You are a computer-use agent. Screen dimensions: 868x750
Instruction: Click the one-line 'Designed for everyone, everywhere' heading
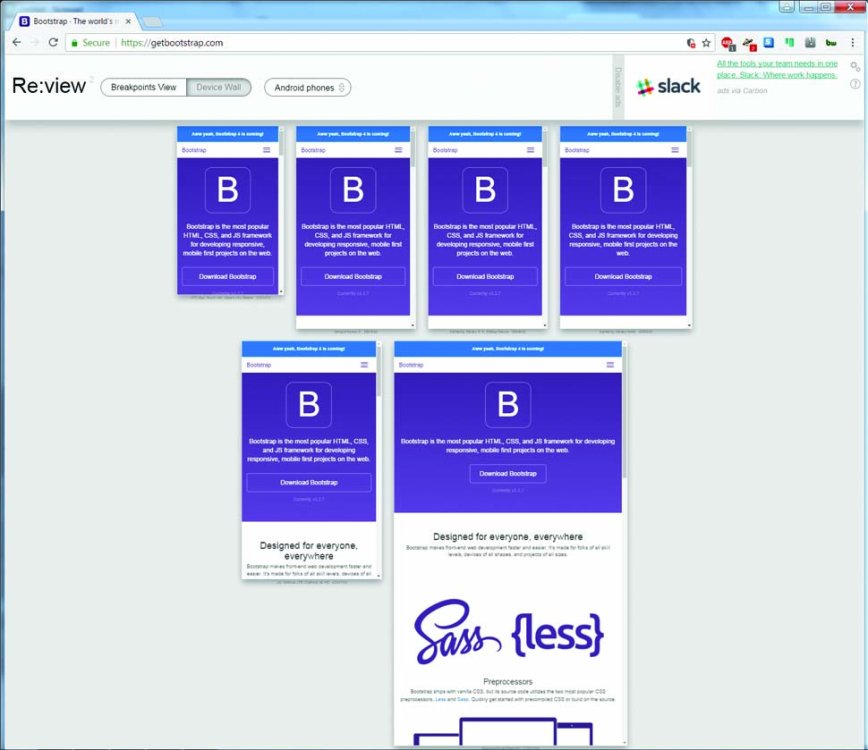(x=508, y=536)
